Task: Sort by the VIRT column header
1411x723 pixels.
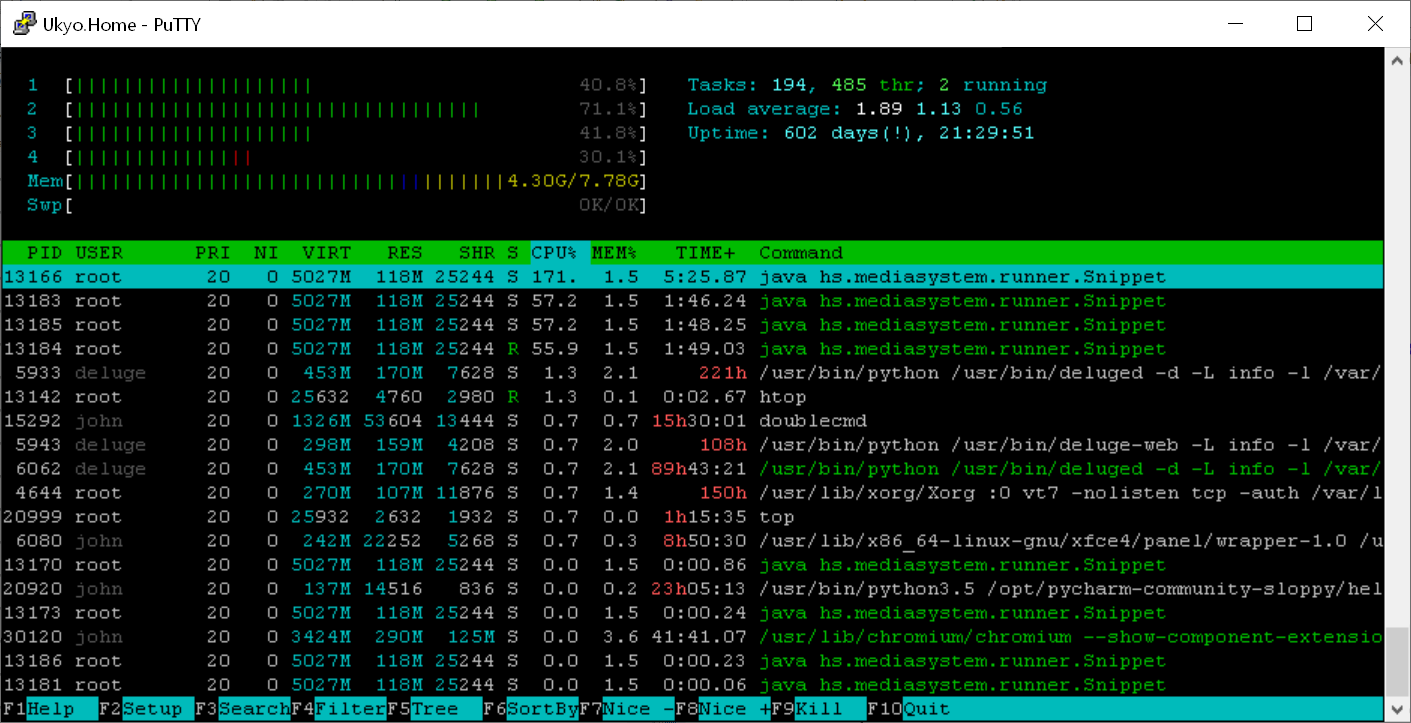Action: 327,253
